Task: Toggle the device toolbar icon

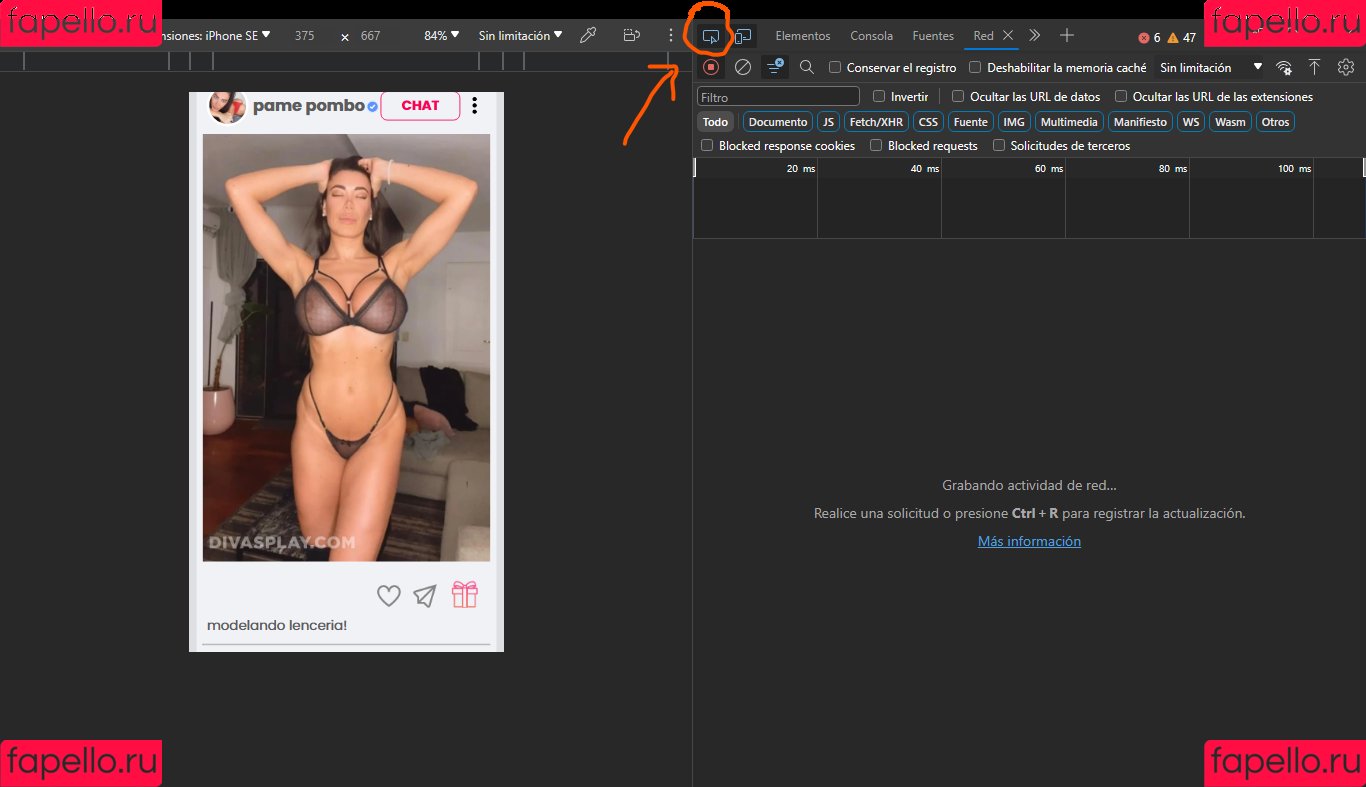Action: point(743,36)
